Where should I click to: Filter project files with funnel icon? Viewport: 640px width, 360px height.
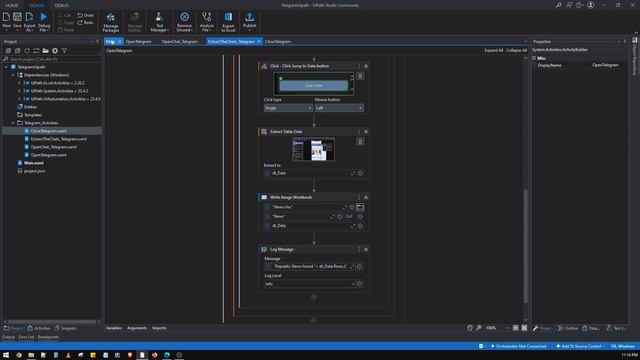click(x=64, y=51)
